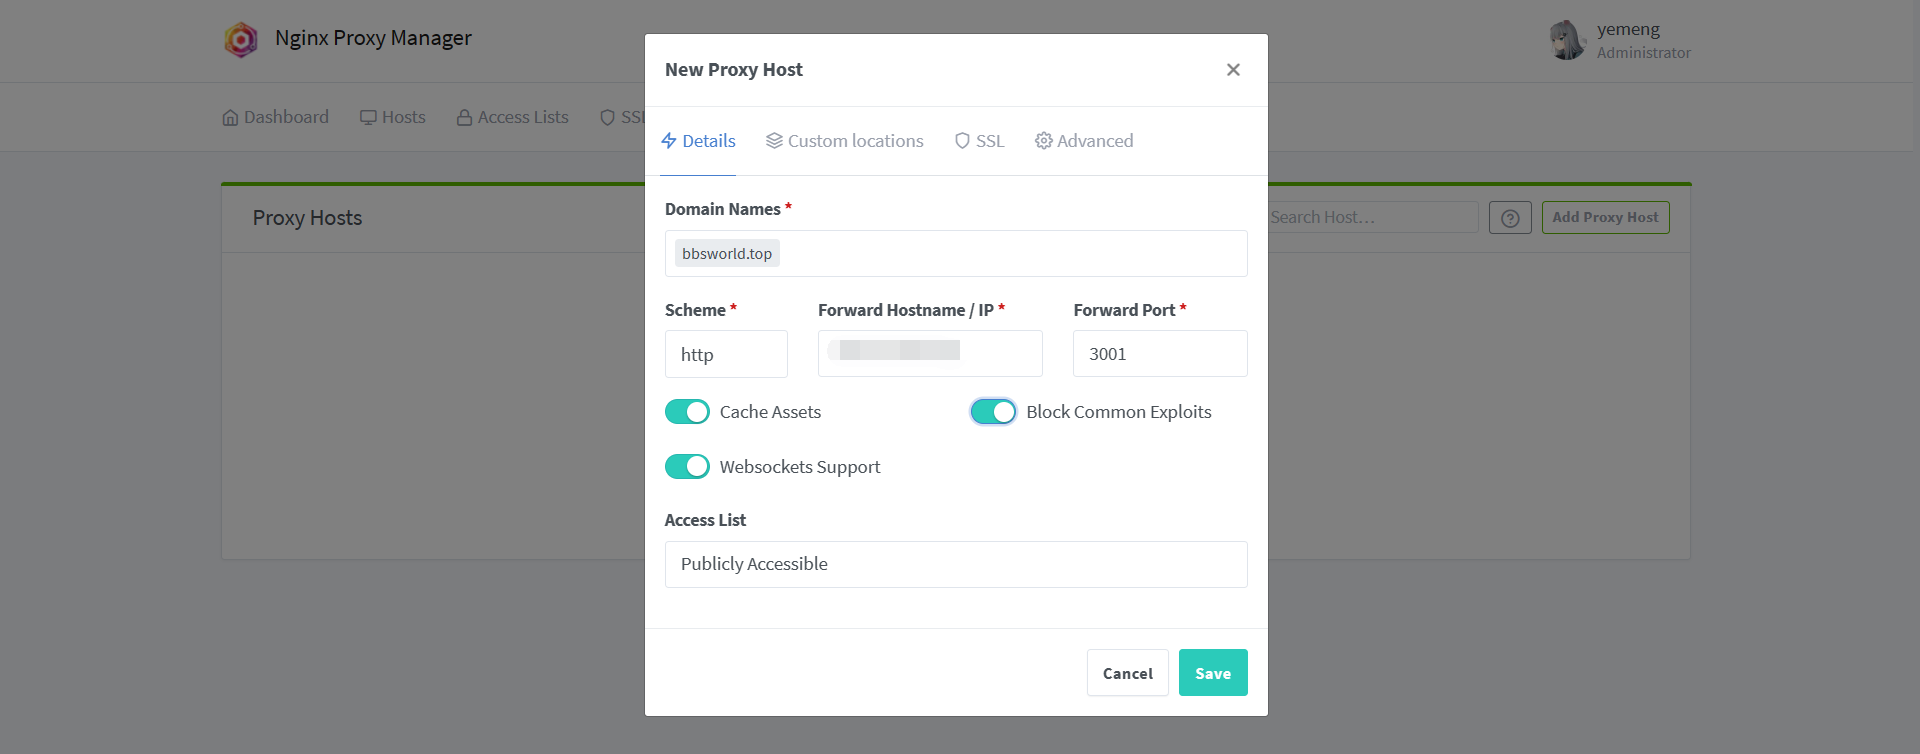The width and height of the screenshot is (1920, 754).
Task: Open the Access List dropdown
Action: (x=955, y=564)
